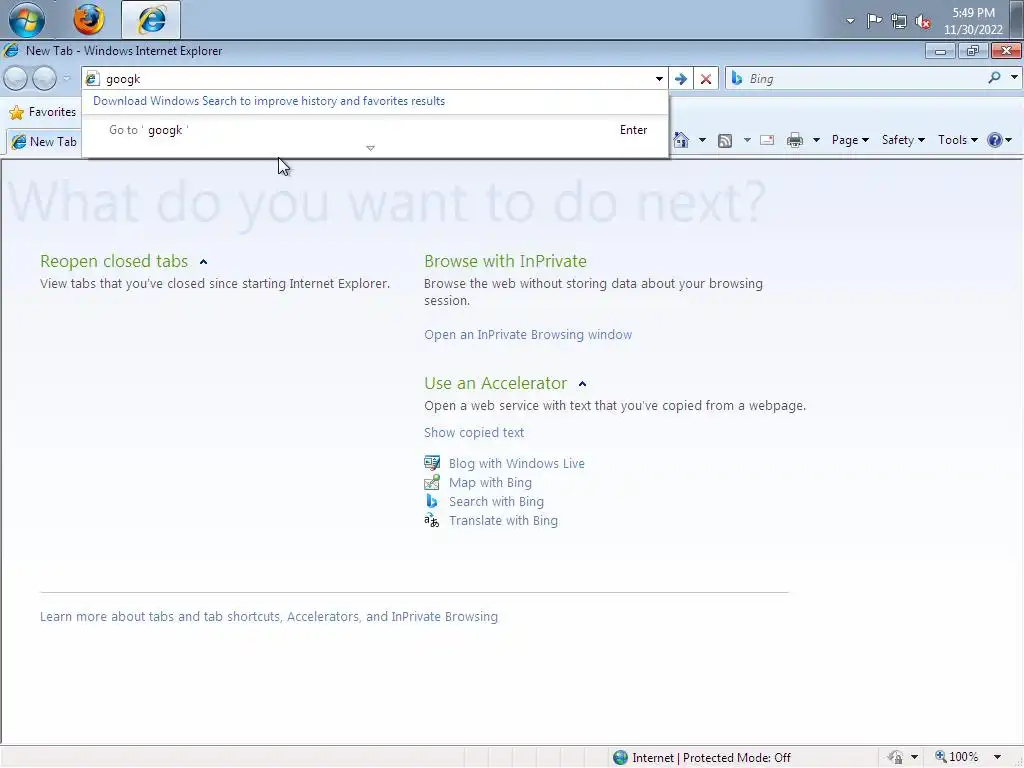The image size is (1024, 768).
Task: Open address bar autocomplete dropdown arrow
Action: (x=659, y=79)
